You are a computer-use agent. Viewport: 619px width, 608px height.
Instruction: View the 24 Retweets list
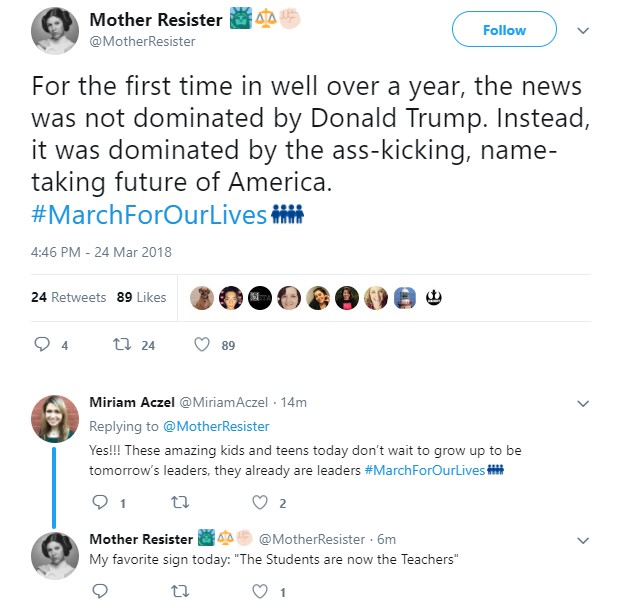tap(68, 297)
